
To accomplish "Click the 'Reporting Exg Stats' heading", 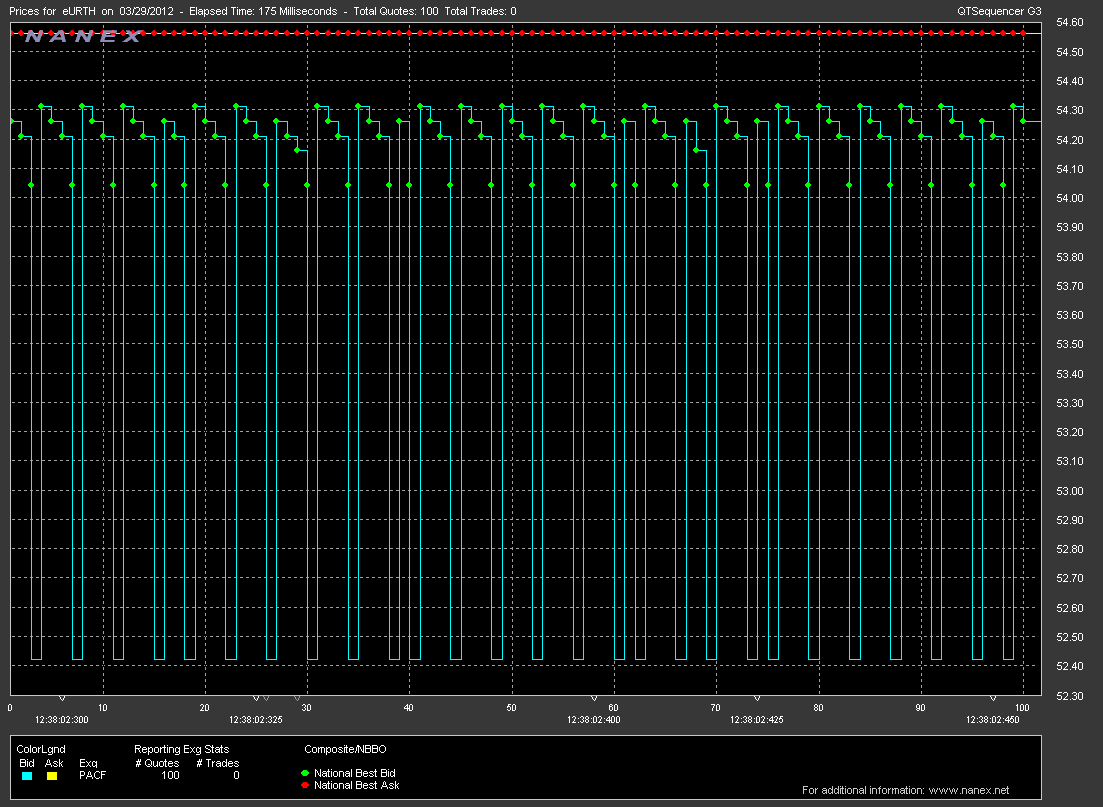I will (181, 749).
